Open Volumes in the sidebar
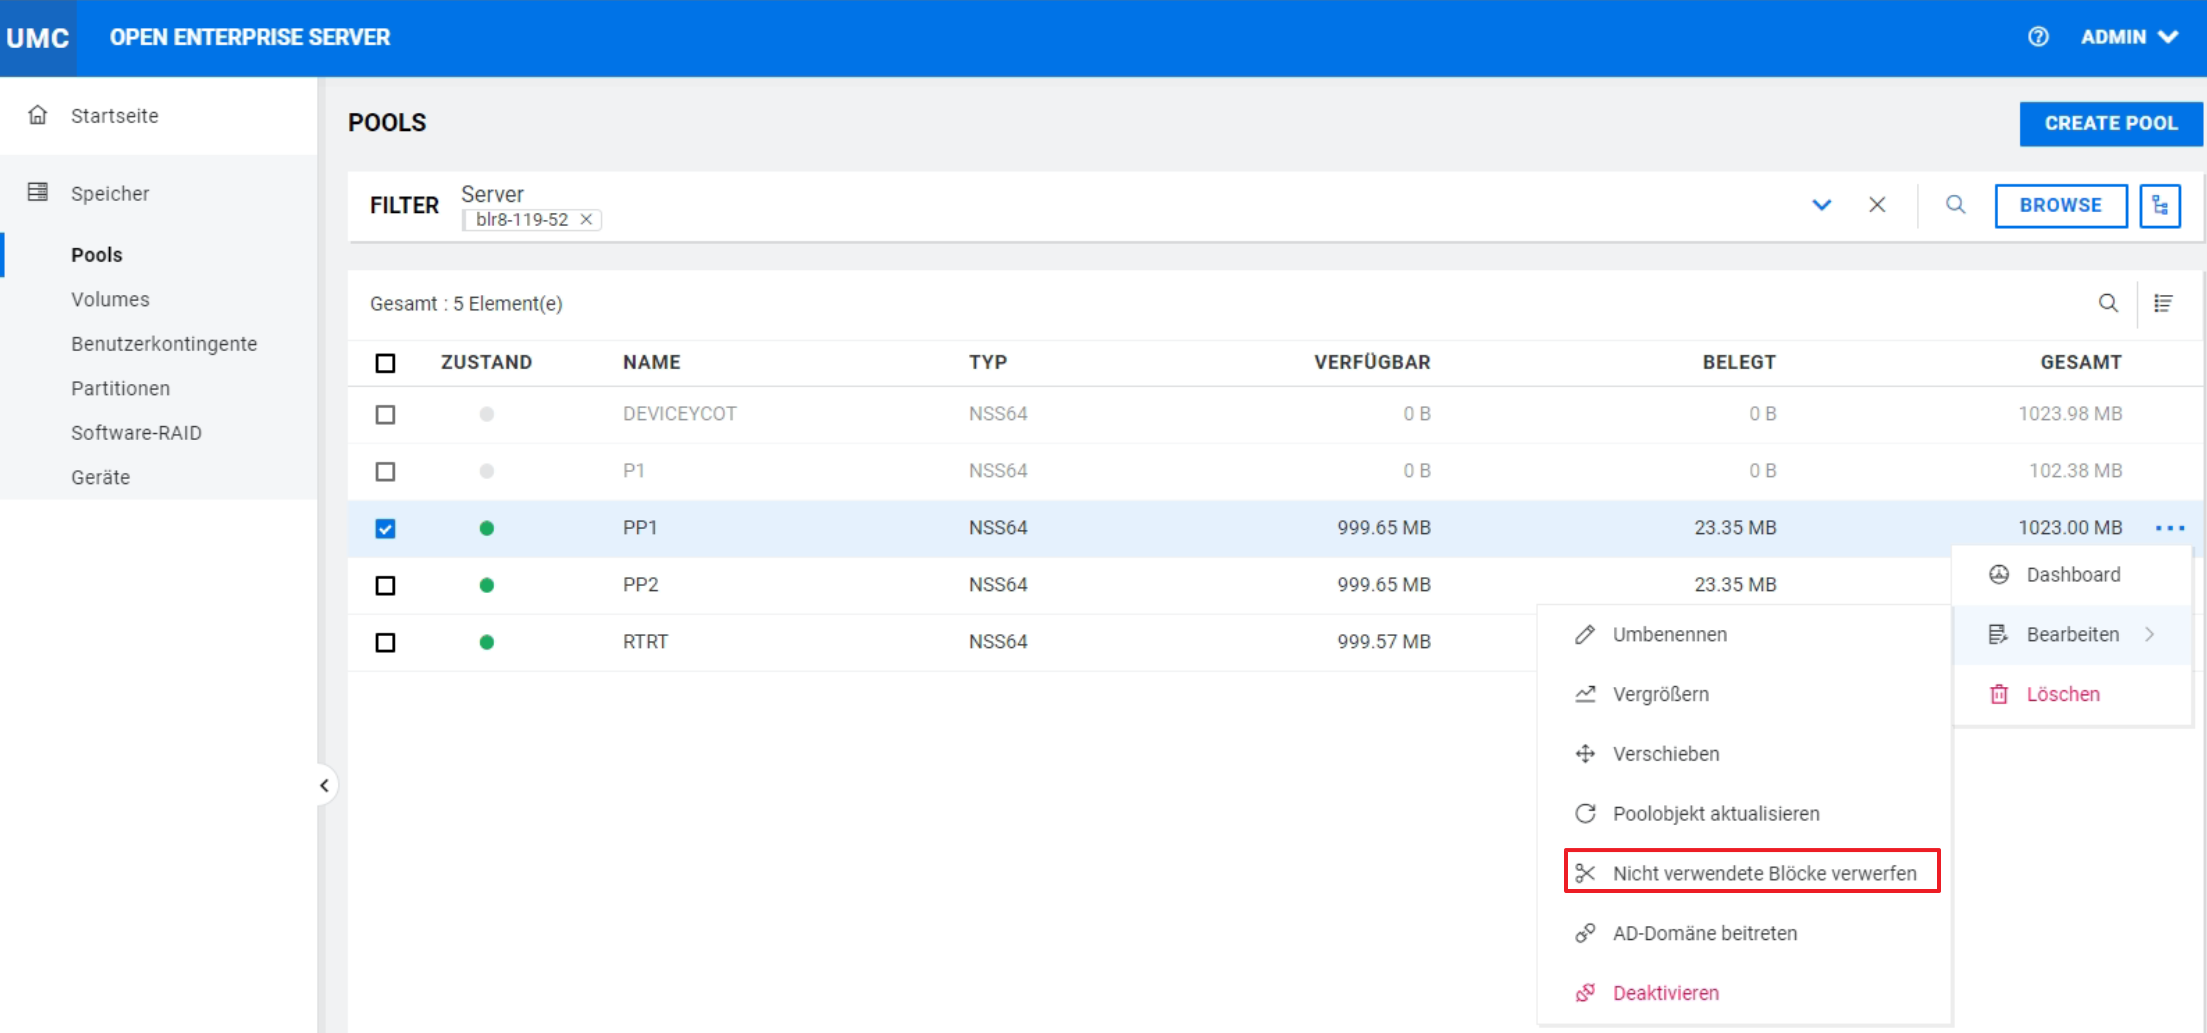 click(x=110, y=299)
